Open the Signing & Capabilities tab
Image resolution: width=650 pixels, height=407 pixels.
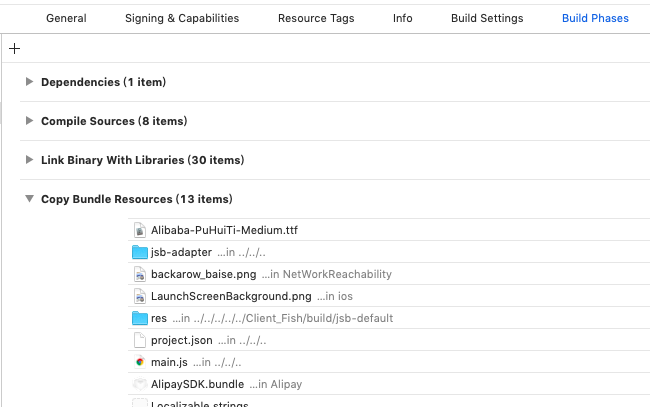click(x=182, y=18)
